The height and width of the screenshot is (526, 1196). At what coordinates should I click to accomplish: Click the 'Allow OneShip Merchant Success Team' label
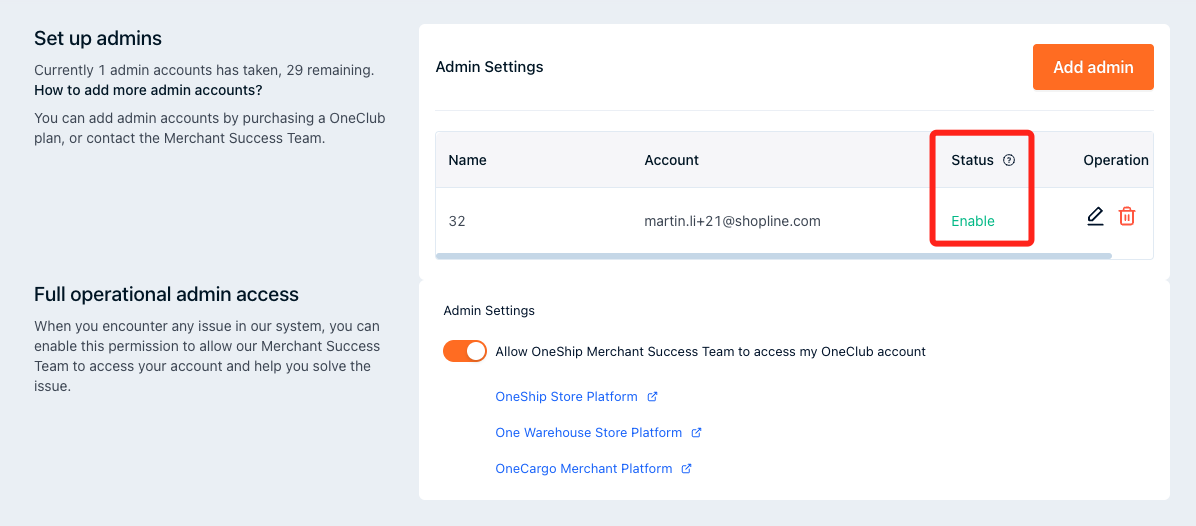click(710, 352)
